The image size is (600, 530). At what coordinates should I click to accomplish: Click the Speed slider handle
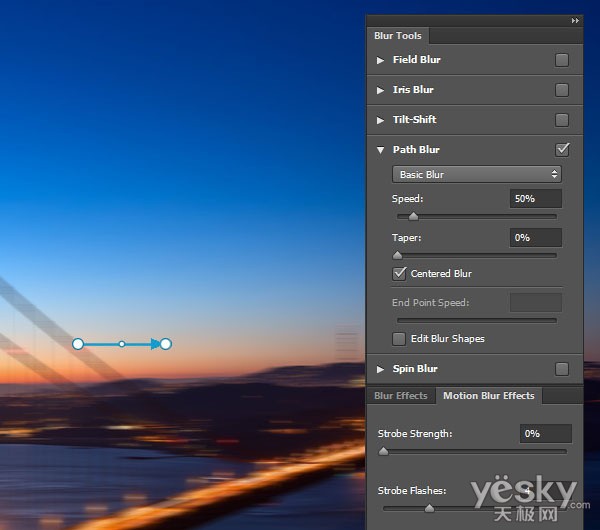tap(413, 217)
